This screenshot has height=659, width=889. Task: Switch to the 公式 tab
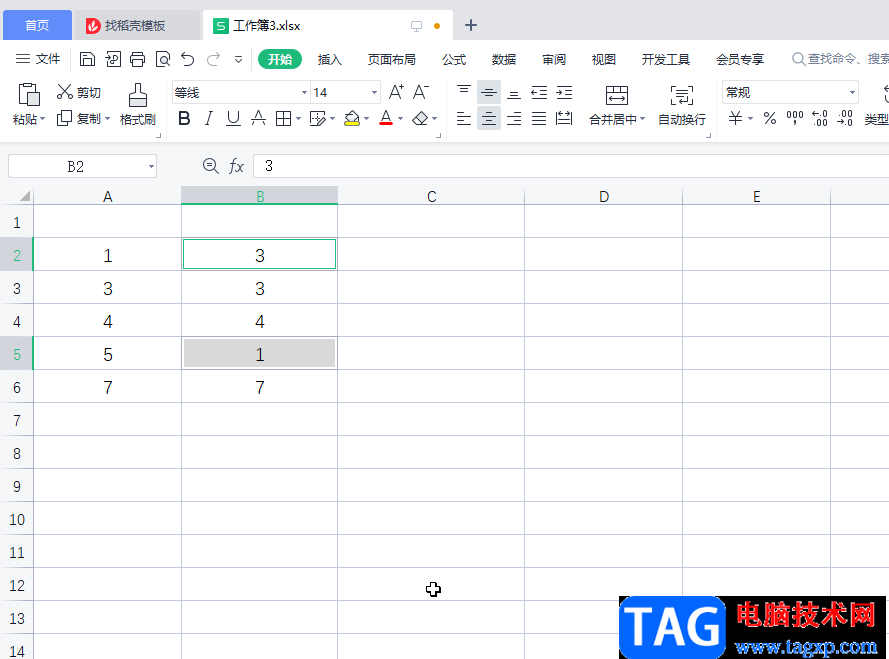454,59
